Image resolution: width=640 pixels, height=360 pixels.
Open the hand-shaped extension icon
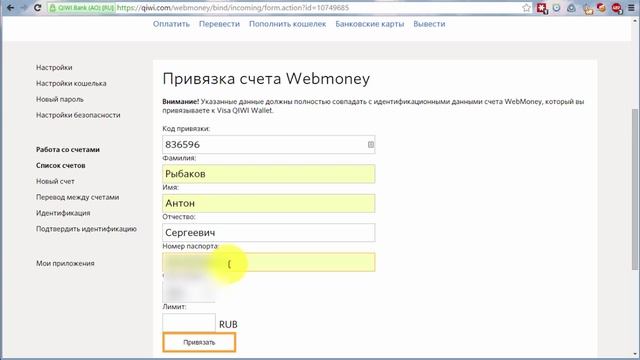click(587, 8)
